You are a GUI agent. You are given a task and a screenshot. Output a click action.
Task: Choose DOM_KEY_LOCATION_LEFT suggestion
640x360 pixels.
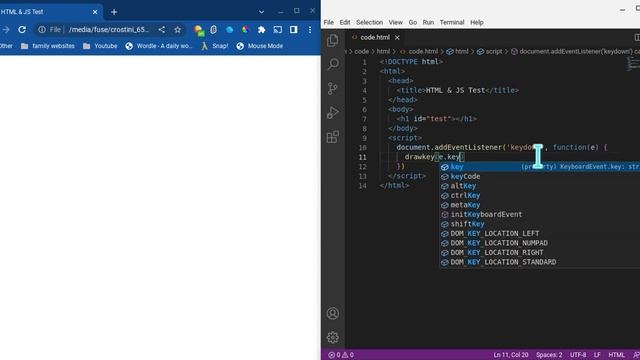coord(540,233)
